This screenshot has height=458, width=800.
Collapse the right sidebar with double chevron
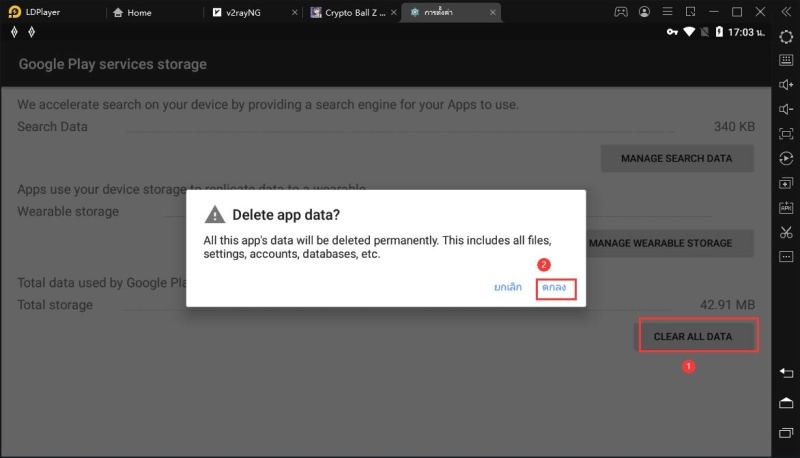click(x=786, y=12)
